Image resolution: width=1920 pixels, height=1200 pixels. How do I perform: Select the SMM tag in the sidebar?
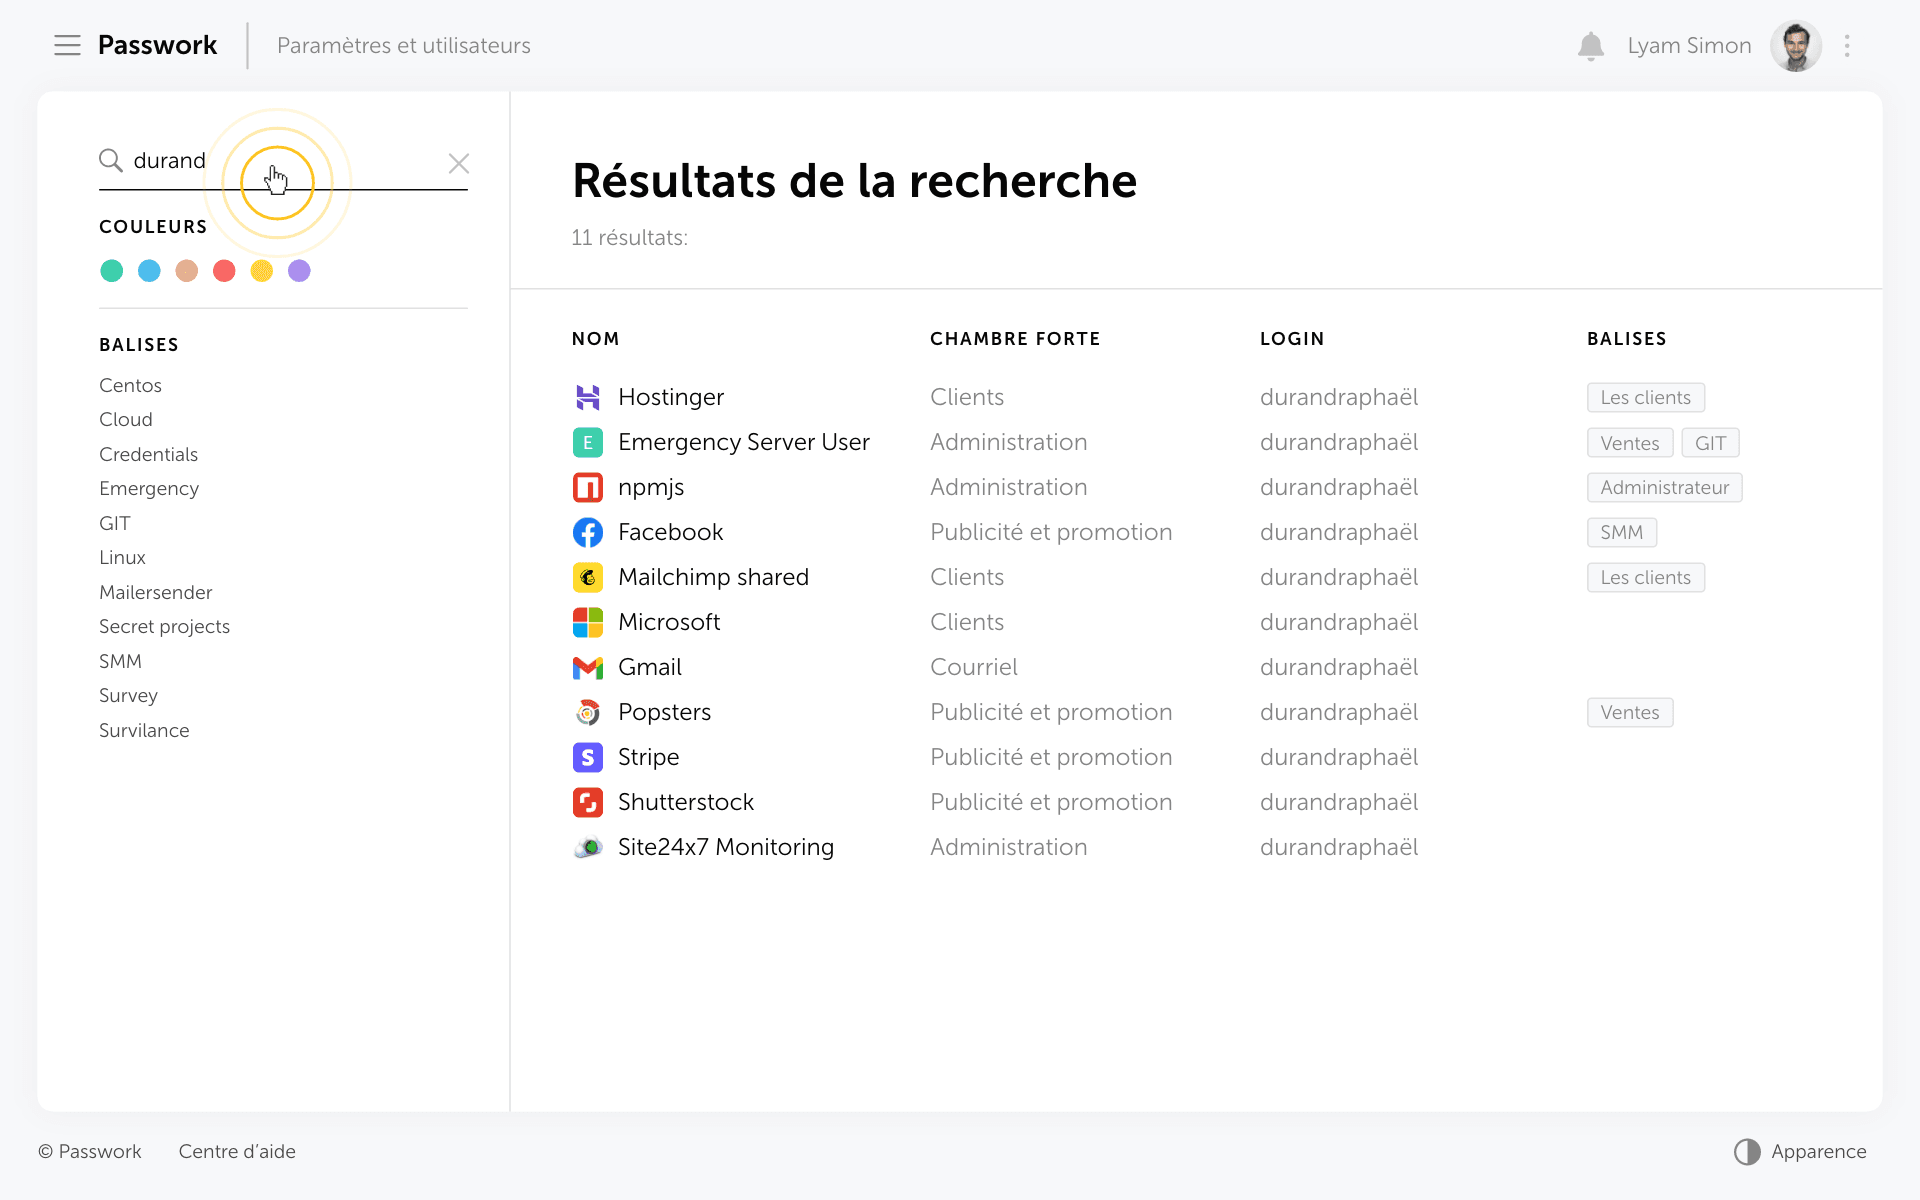pos(120,661)
